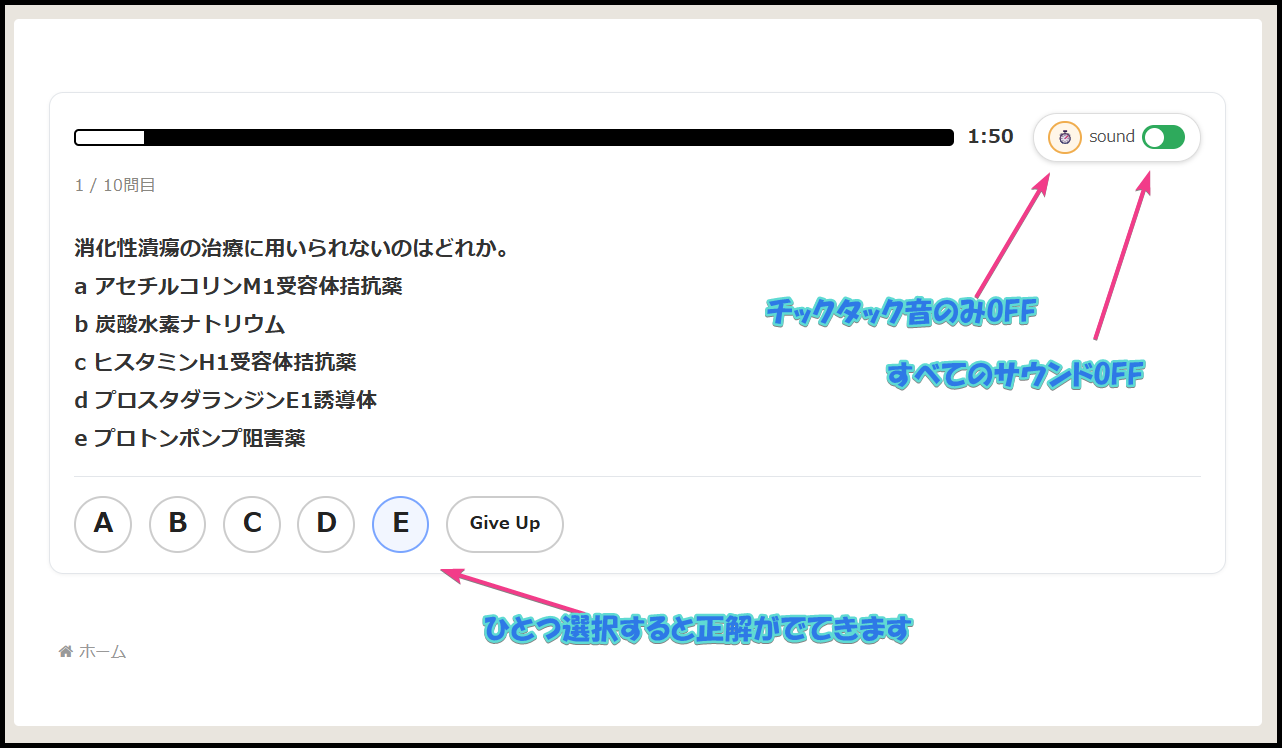Click the 1:50 remaining time text
Viewport: 1282px width, 748px height.
pos(990,137)
